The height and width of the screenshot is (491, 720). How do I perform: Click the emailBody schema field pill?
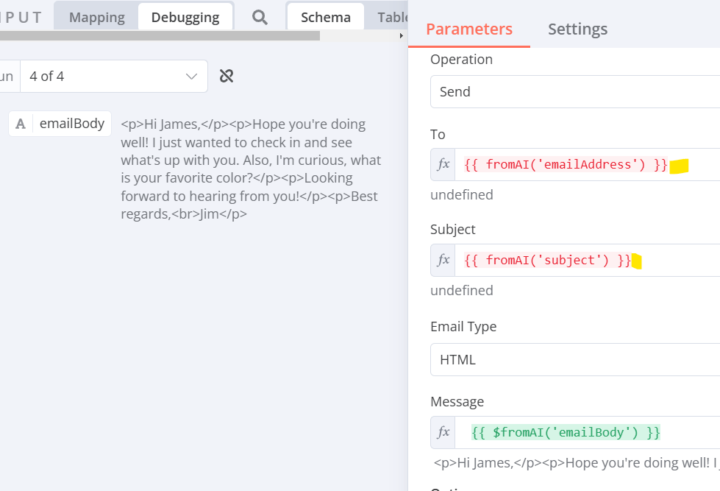tap(60, 124)
